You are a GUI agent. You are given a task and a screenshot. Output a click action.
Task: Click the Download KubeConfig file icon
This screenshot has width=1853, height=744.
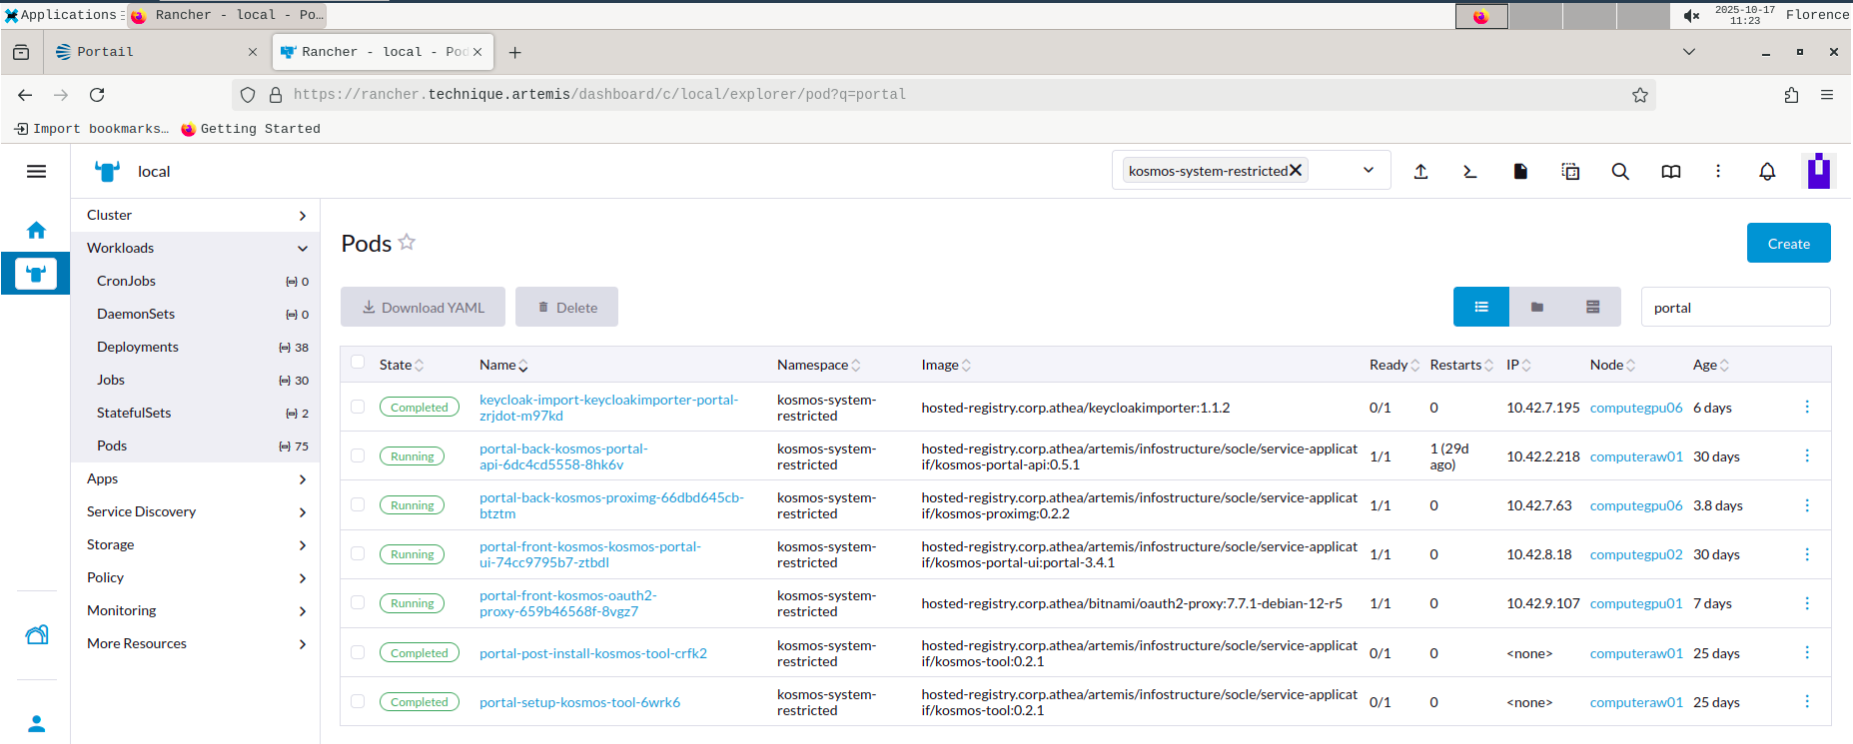(1520, 171)
